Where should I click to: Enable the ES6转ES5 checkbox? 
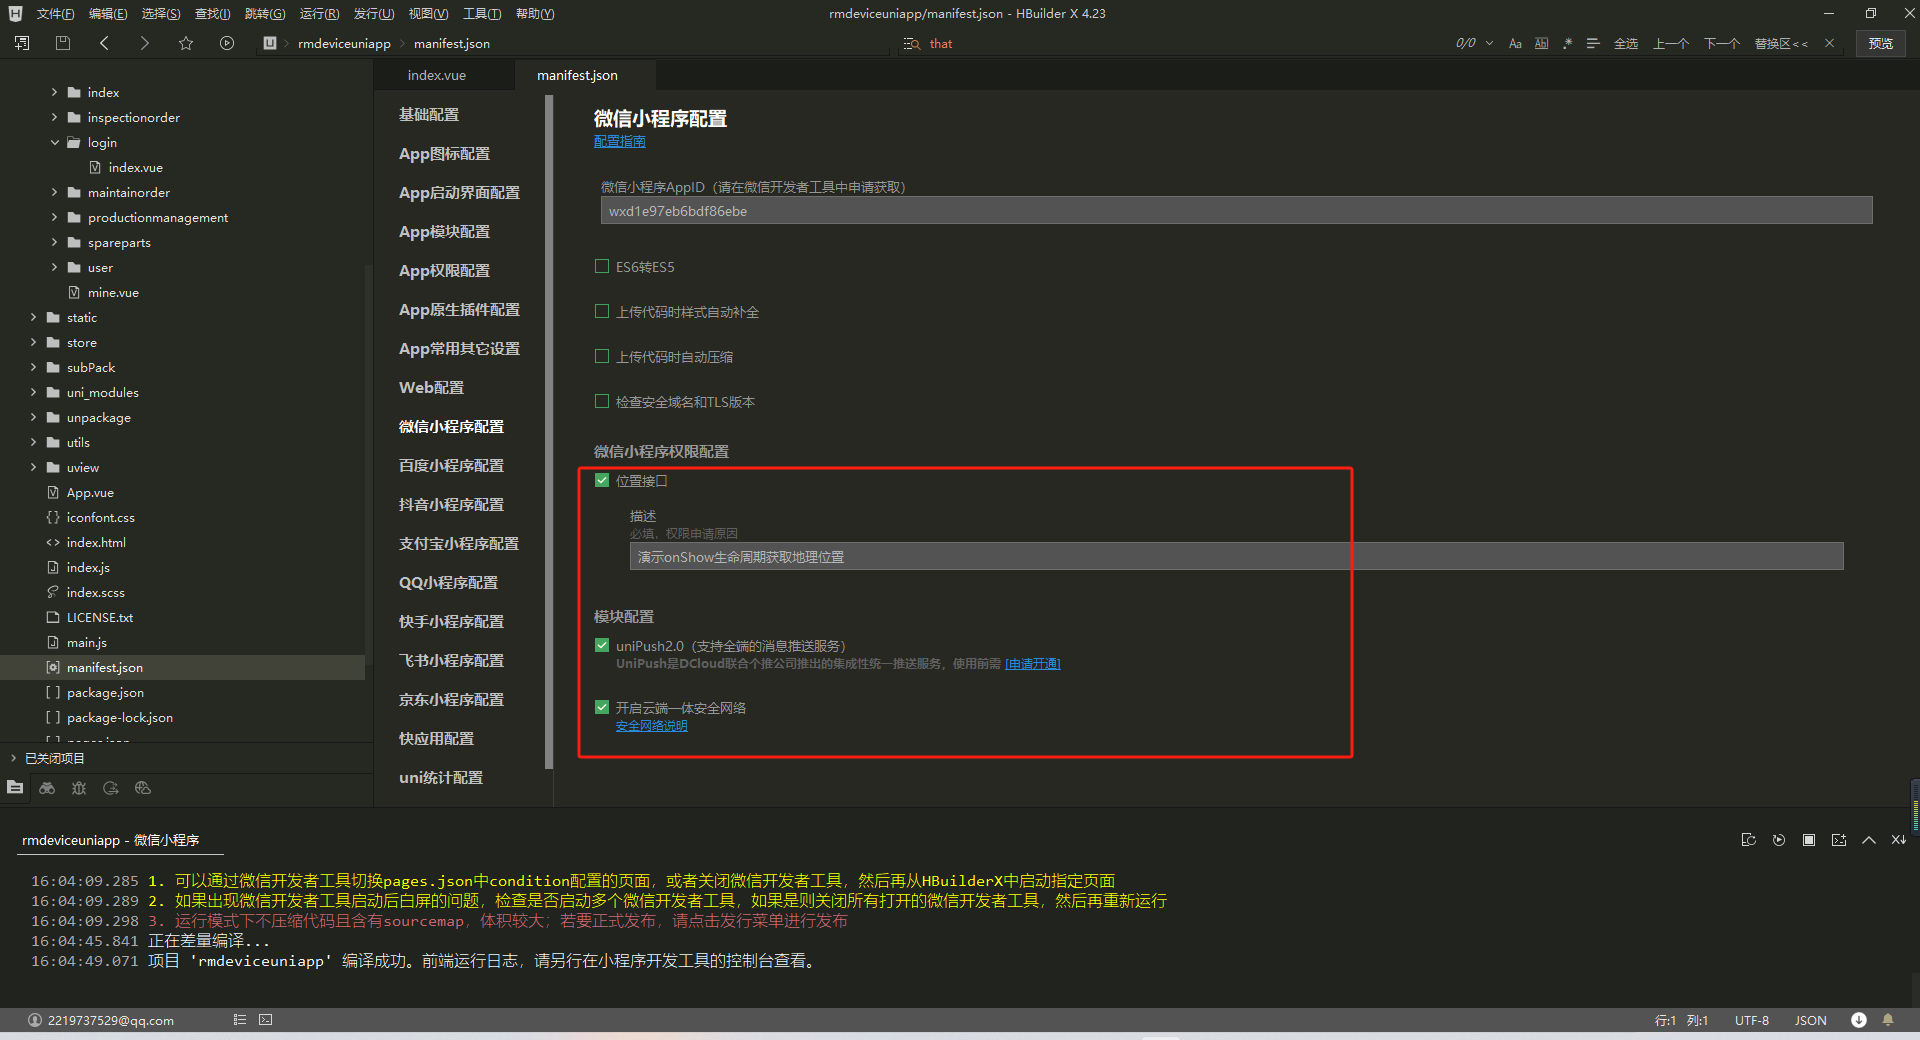tap(602, 266)
